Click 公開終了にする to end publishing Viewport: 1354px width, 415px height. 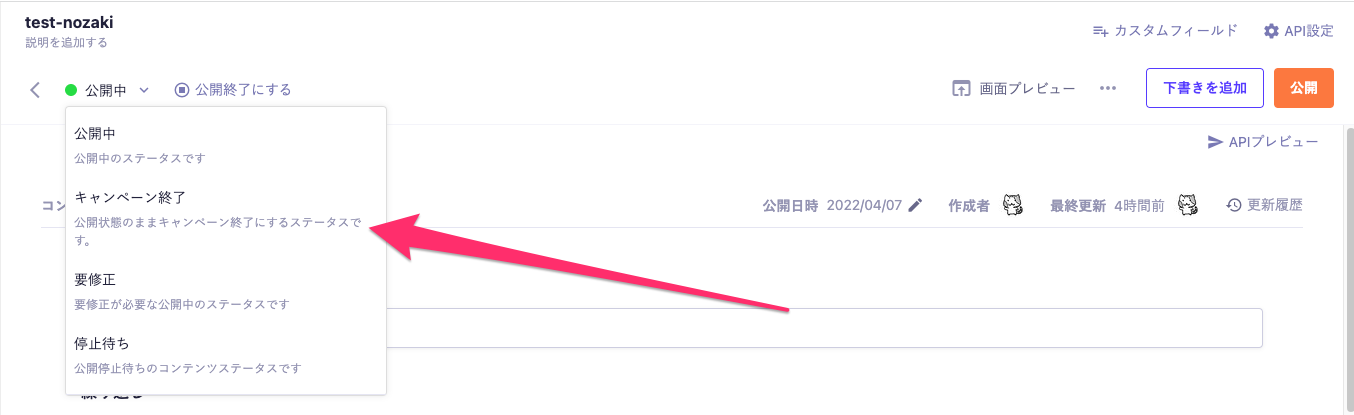pyautogui.click(x=233, y=90)
